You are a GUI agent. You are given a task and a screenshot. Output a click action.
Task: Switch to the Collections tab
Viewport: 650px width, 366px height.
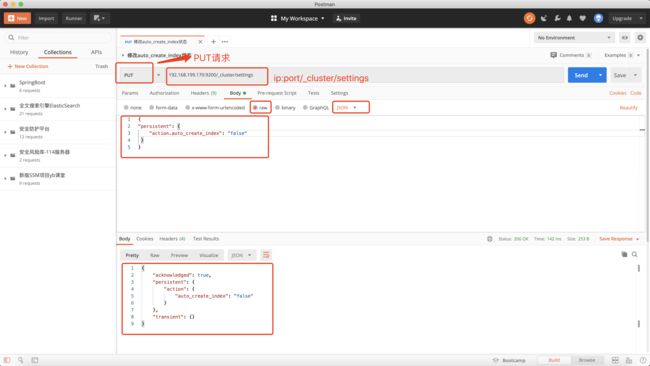(x=58, y=52)
